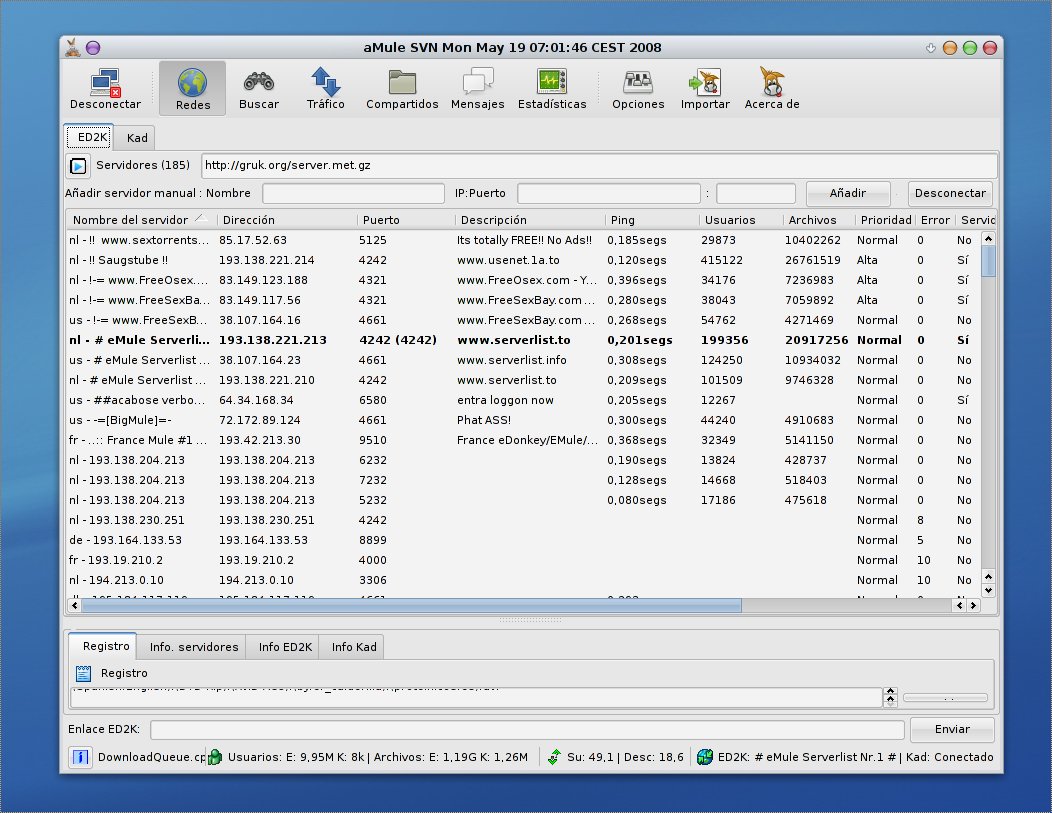1052x813 pixels.
Task: Focus the port field after the colon
Action: [x=755, y=193]
